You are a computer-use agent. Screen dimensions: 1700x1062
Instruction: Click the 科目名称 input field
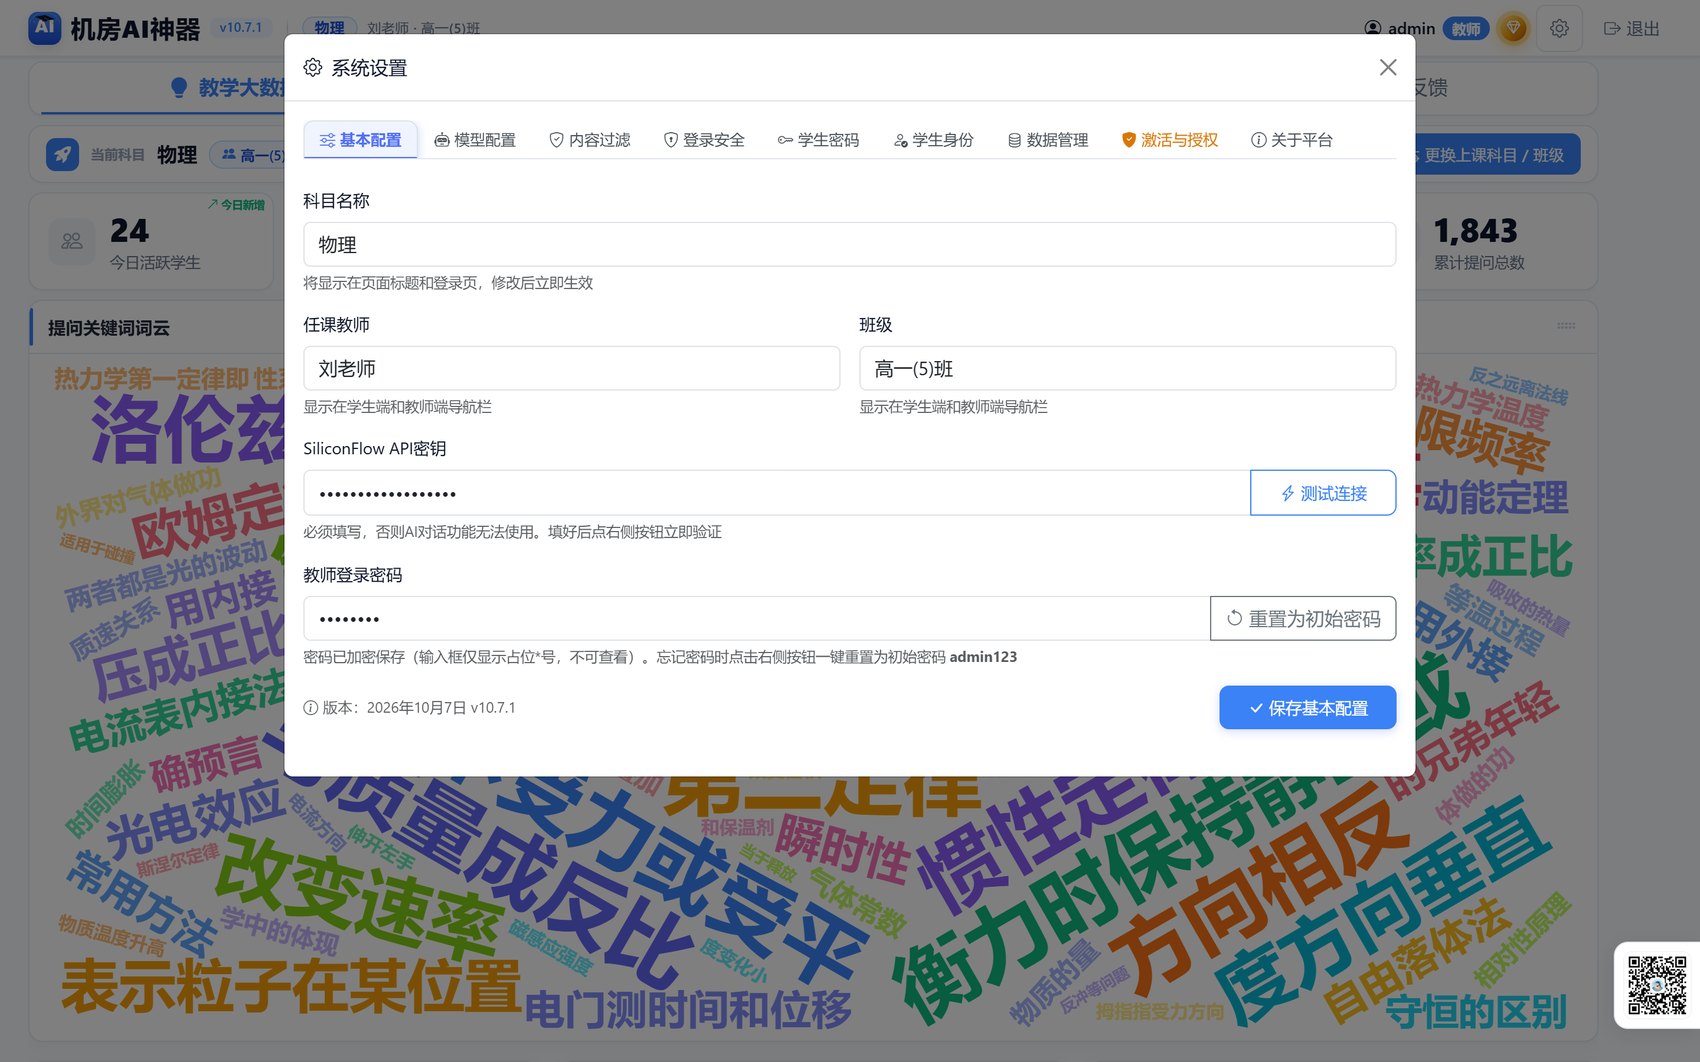coord(849,244)
